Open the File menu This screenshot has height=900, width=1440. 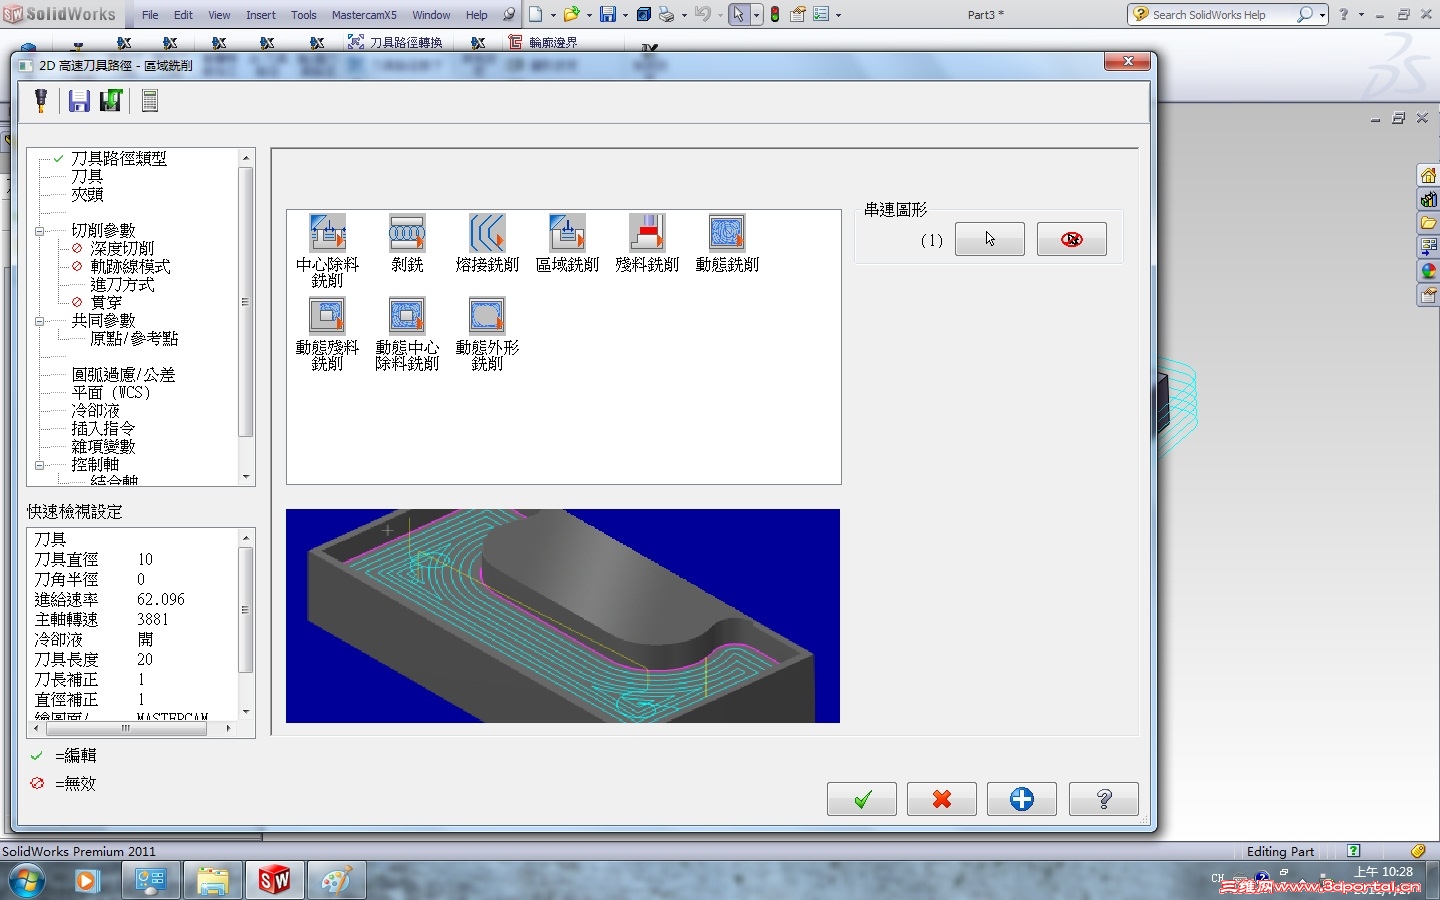(150, 15)
